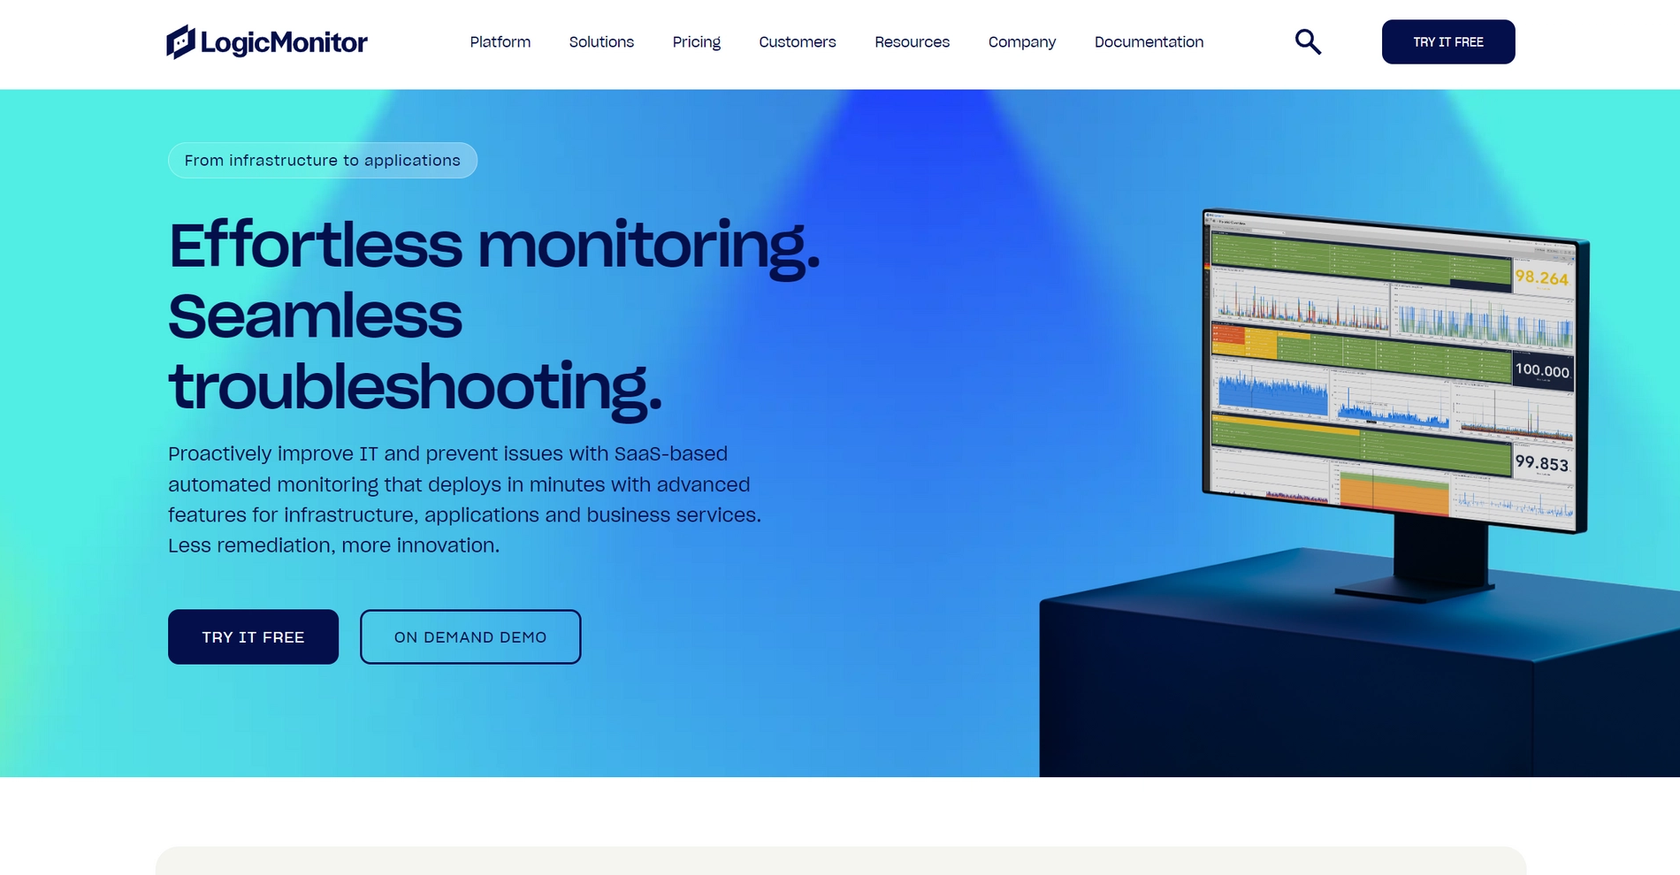Click the hero TRY IT FREE button
The image size is (1680, 875).
(x=253, y=637)
